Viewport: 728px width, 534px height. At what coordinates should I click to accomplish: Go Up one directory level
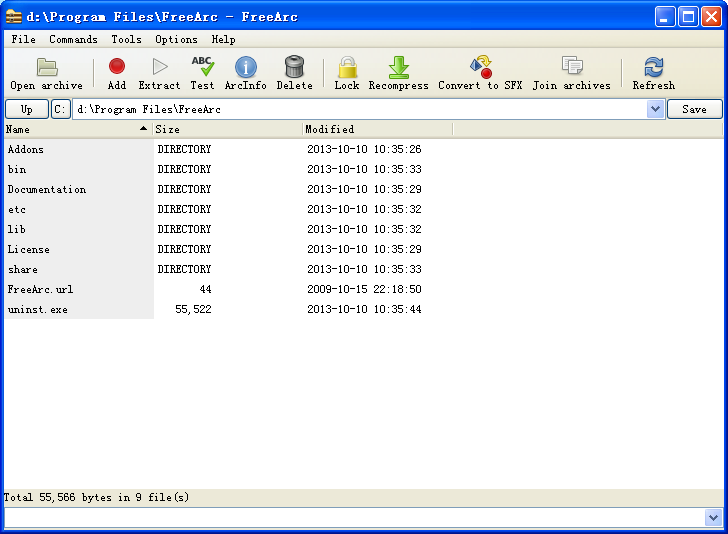click(x=27, y=109)
